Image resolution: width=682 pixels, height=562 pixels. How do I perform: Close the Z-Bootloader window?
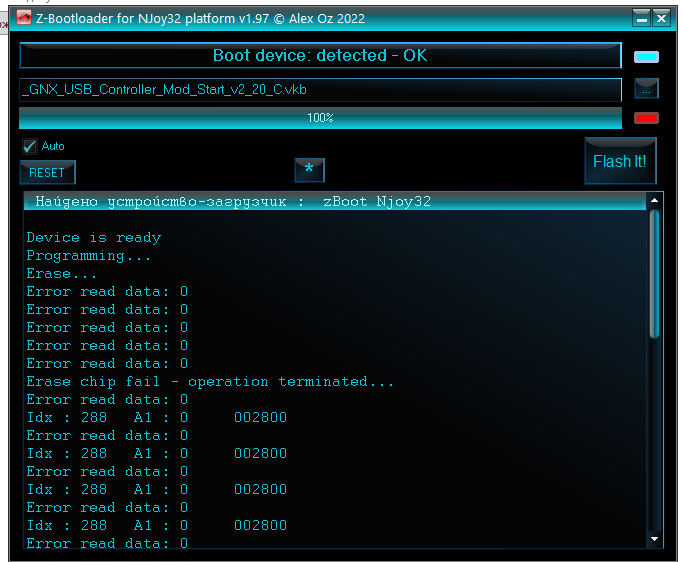662,18
